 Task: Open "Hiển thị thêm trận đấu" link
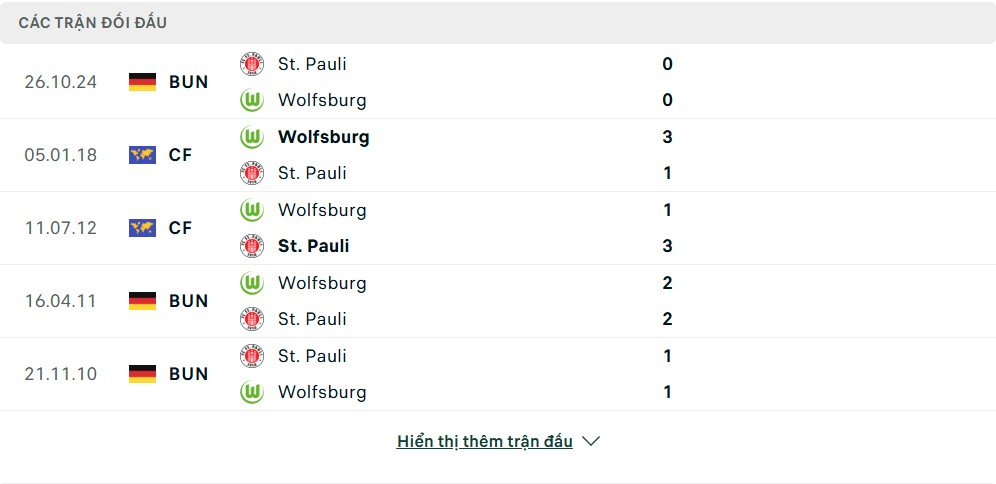click(x=485, y=441)
